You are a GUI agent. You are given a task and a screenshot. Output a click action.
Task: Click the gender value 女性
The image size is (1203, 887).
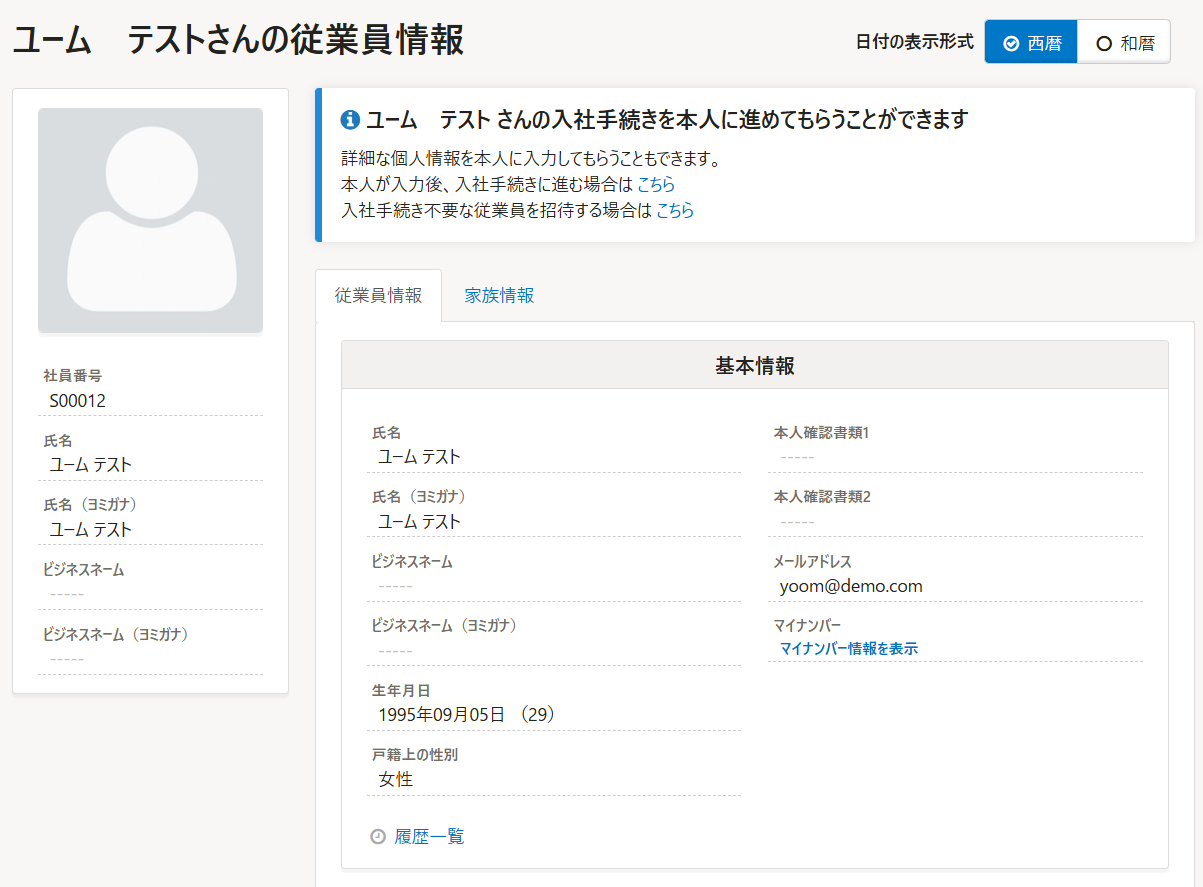(x=396, y=780)
